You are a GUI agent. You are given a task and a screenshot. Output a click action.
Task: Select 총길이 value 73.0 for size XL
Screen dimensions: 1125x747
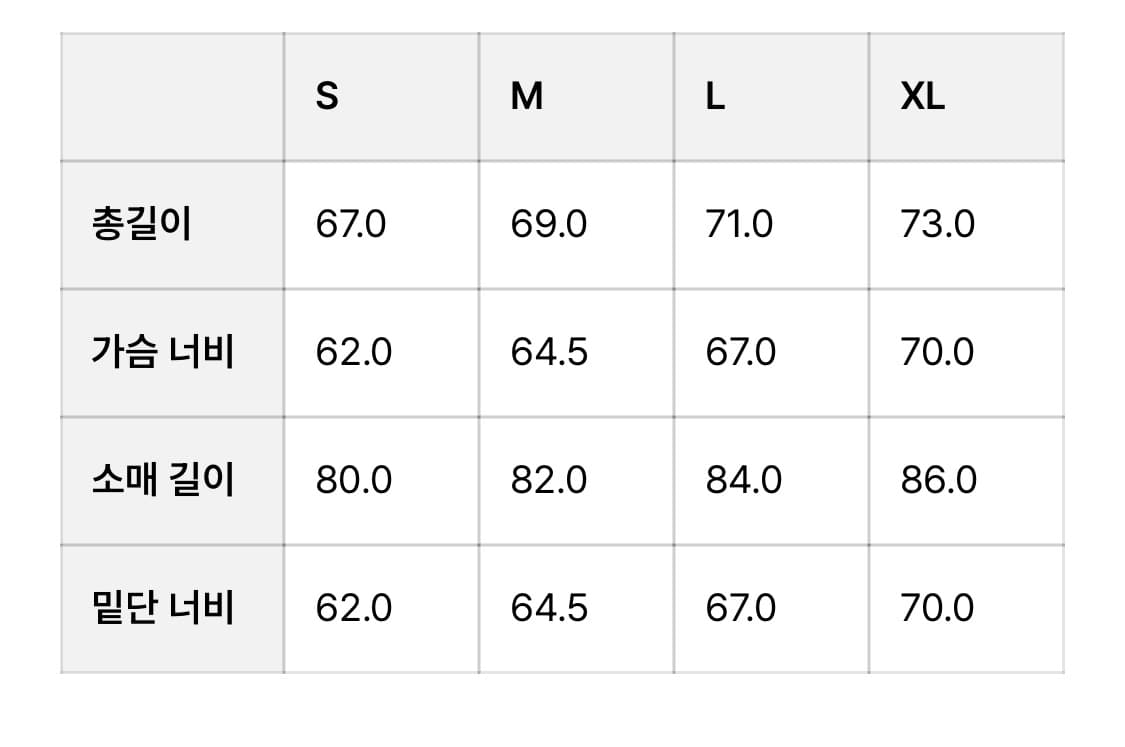tap(937, 224)
